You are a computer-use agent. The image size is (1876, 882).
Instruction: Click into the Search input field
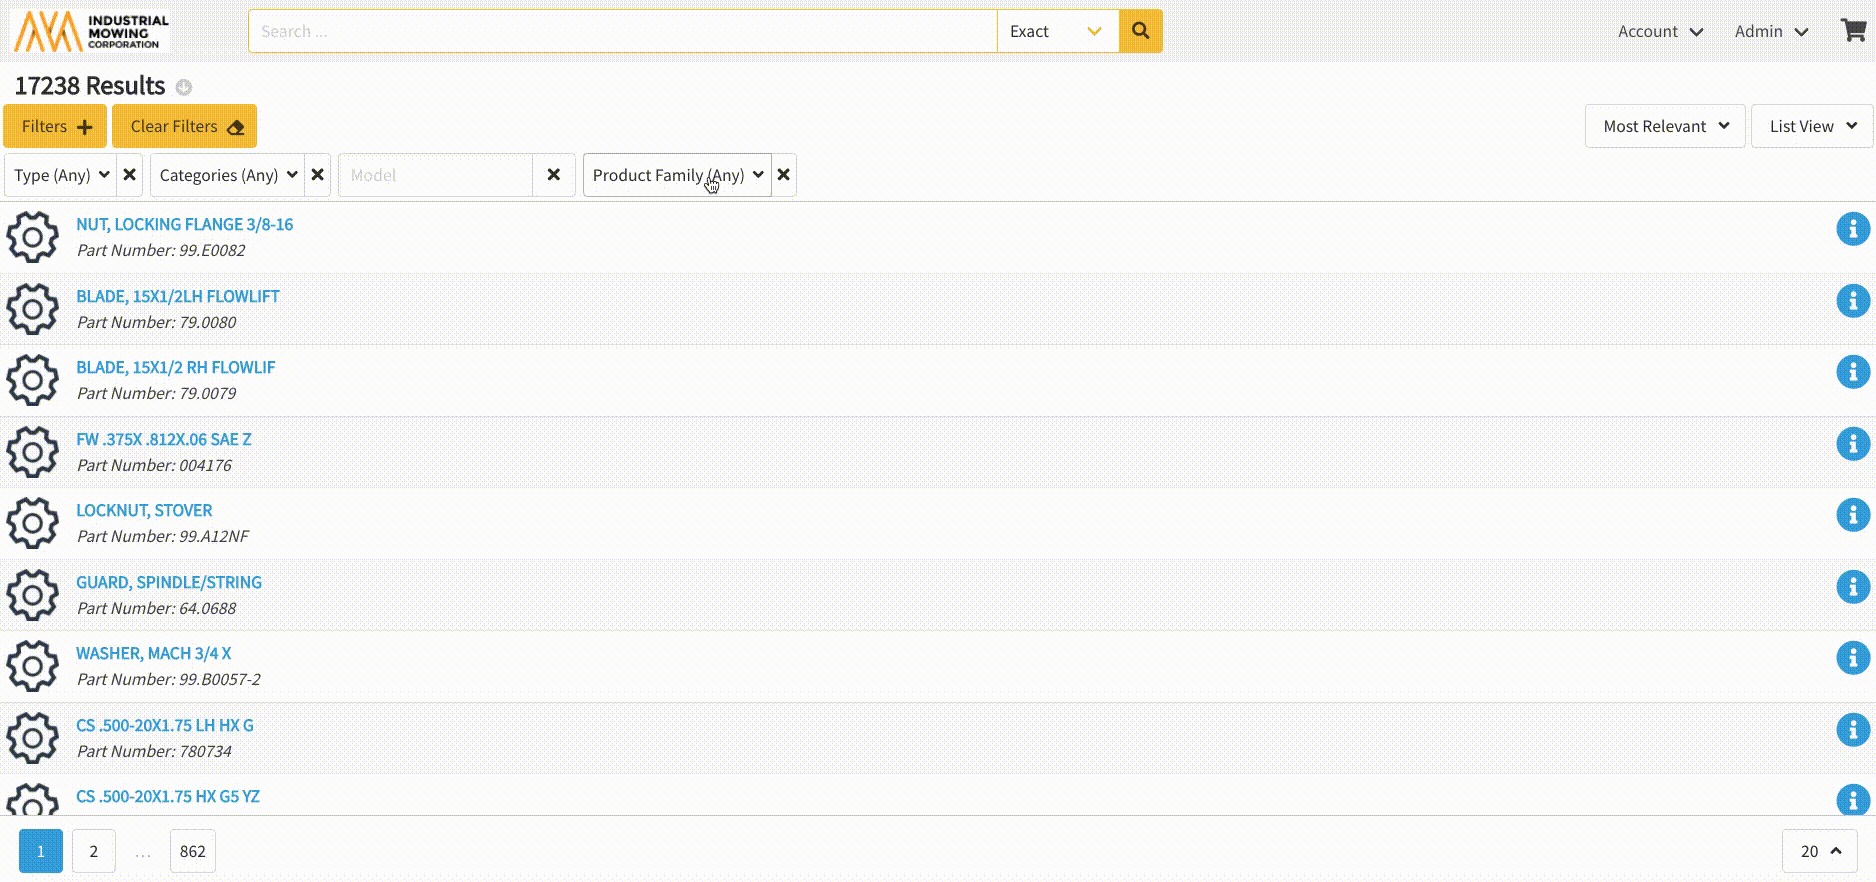[622, 31]
